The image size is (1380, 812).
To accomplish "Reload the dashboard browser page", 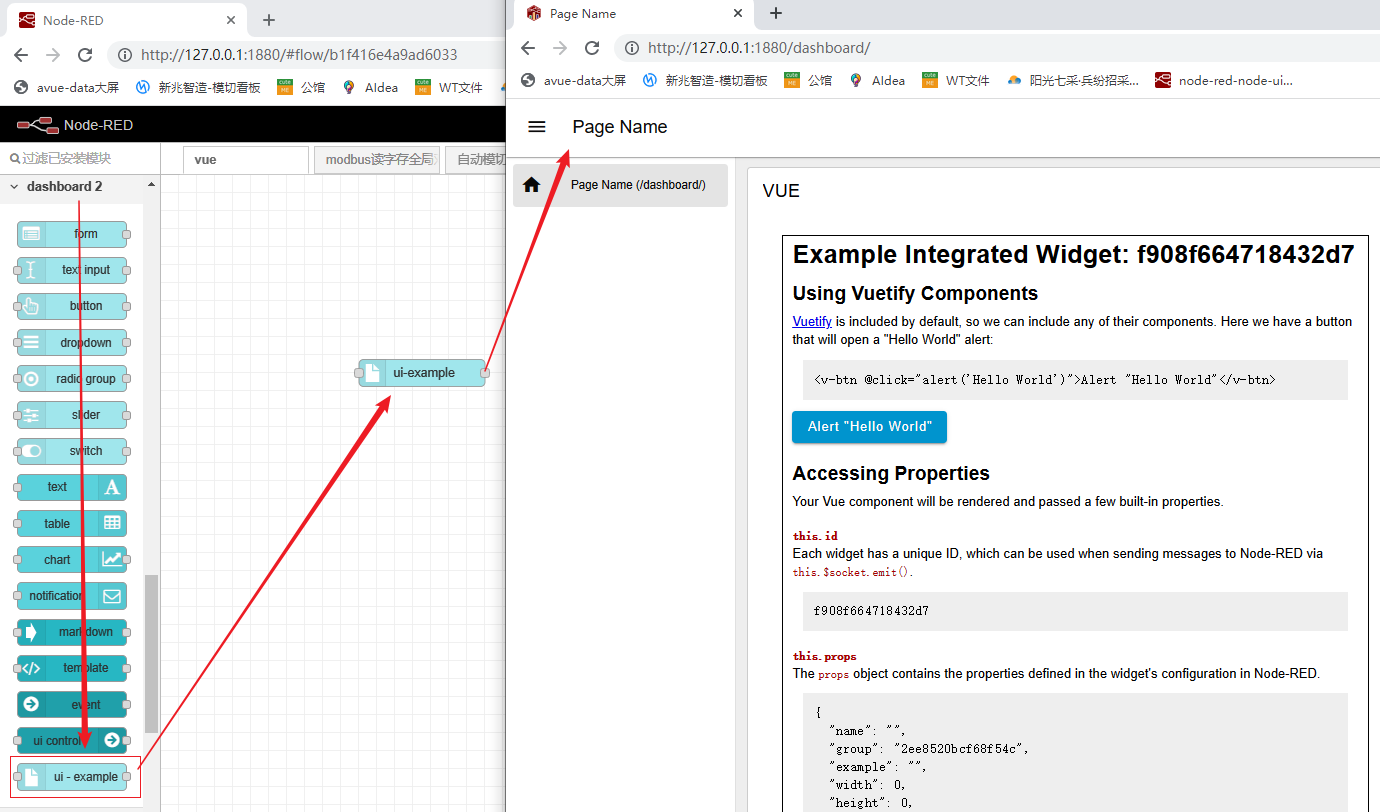I will (592, 48).
